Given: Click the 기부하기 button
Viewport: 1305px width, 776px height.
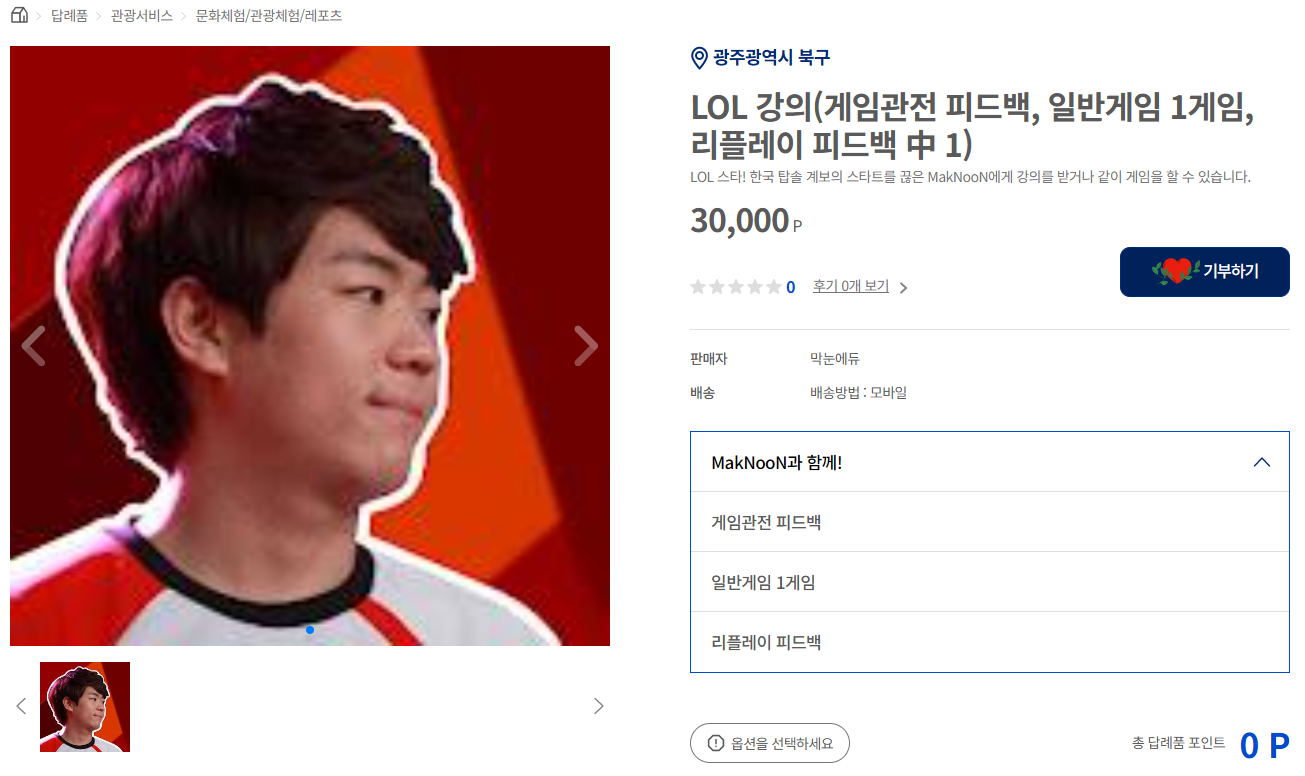Looking at the screenshot, I should 1205,272.
